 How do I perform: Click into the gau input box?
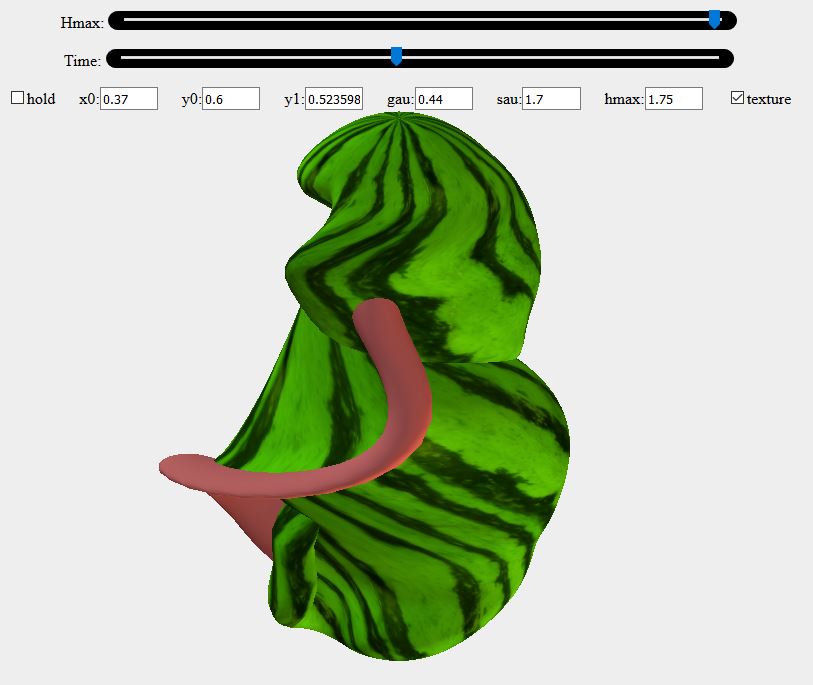(443, 98)
